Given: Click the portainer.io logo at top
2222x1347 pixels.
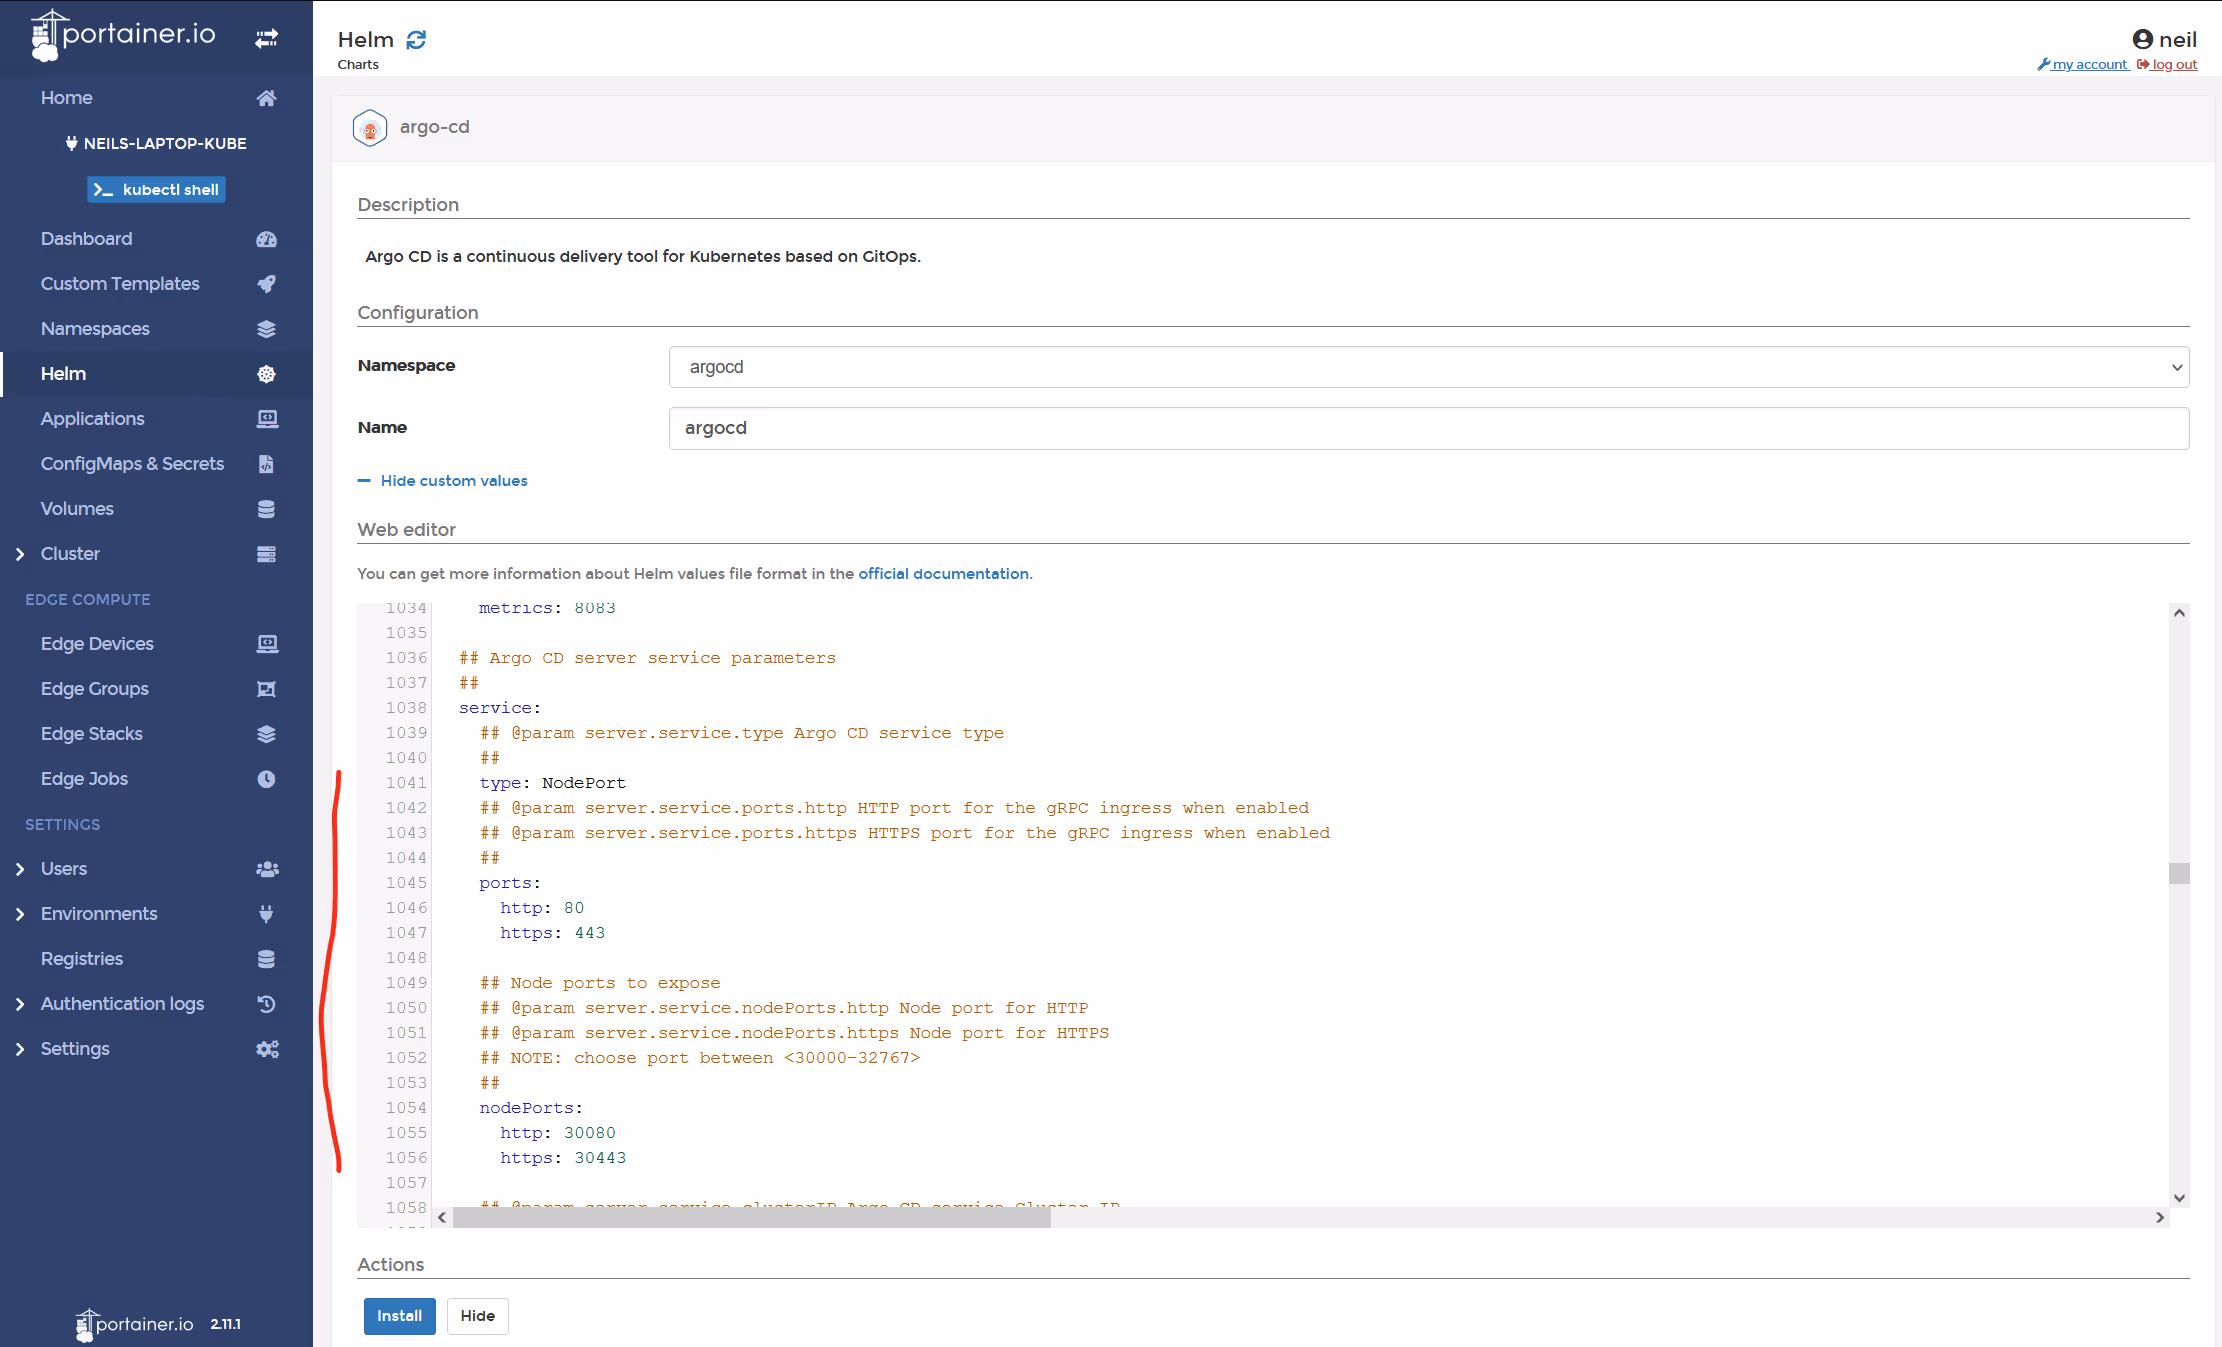Looking at the screenshot, I should 124,34.
